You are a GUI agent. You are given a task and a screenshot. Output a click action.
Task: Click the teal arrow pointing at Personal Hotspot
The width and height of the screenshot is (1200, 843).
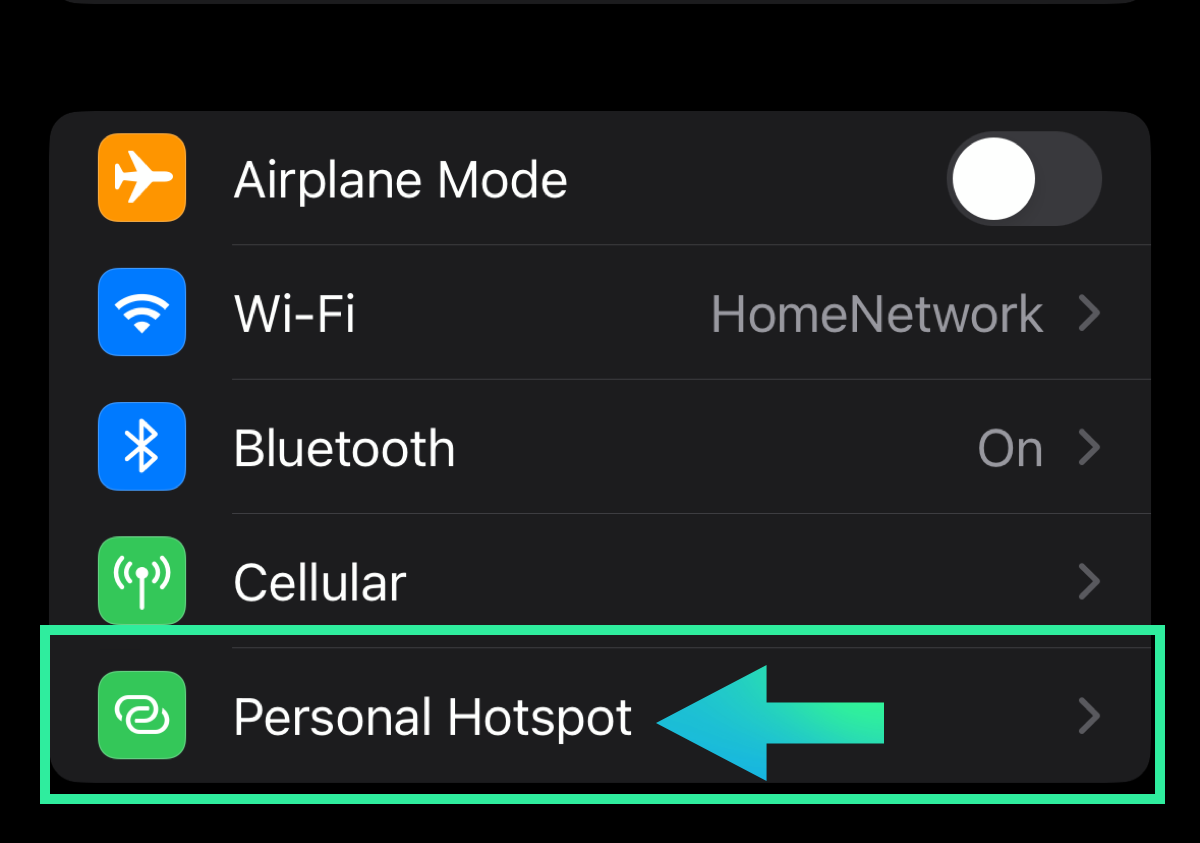point(771,723)
